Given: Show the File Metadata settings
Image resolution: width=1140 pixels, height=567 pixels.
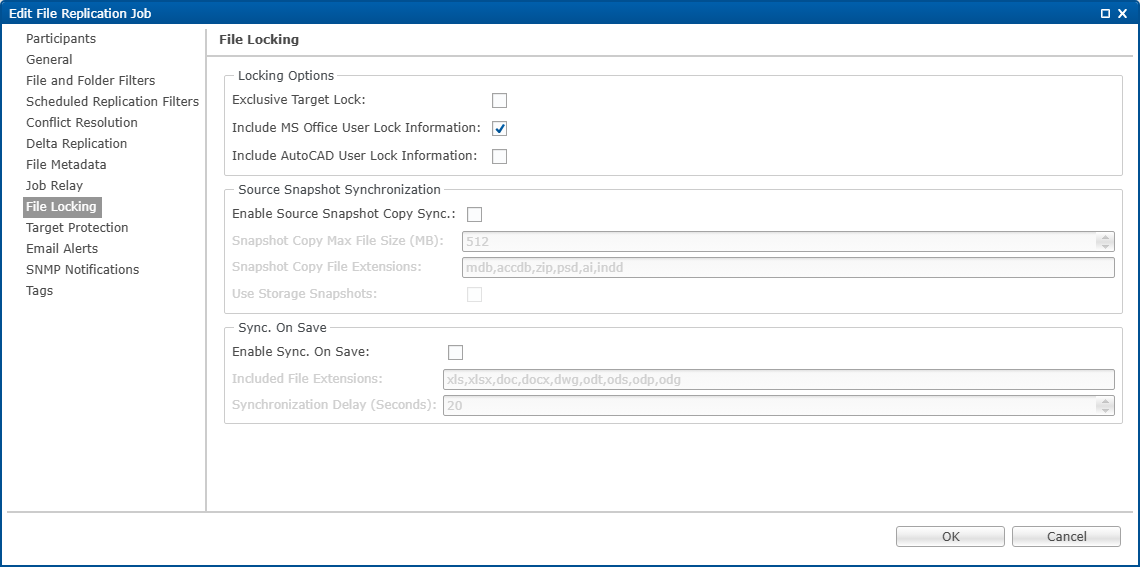Looking at the screenshot, I should point(66,165).
